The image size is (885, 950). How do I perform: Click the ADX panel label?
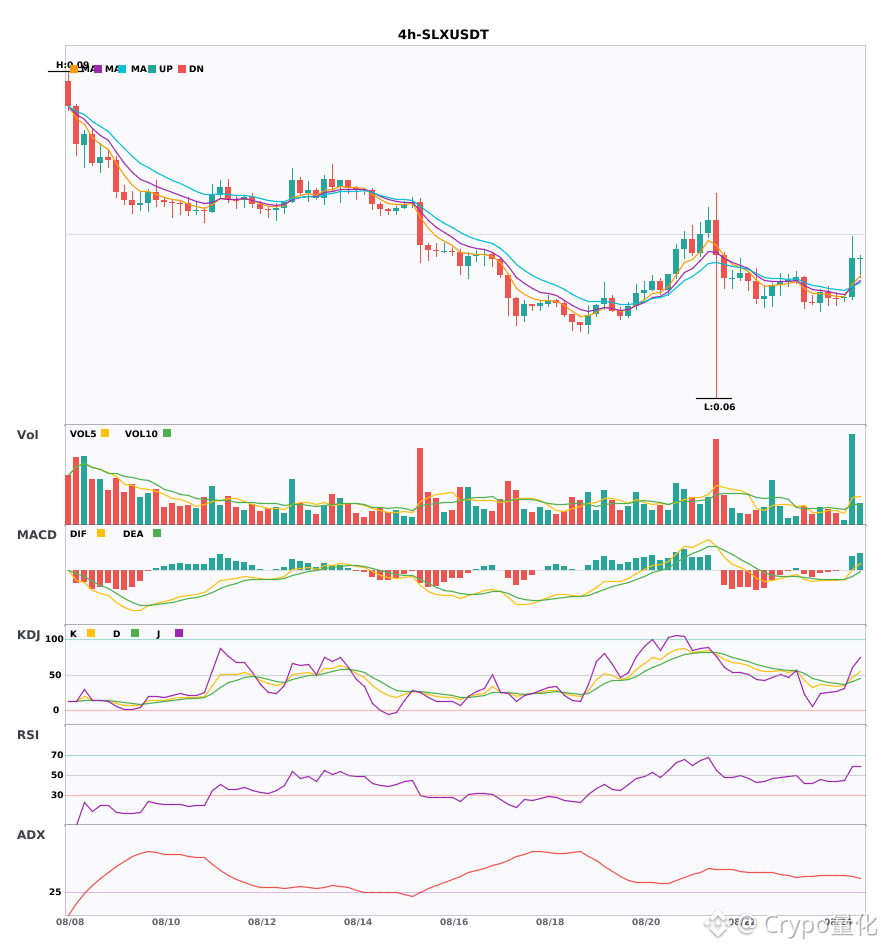coord(31,835)
